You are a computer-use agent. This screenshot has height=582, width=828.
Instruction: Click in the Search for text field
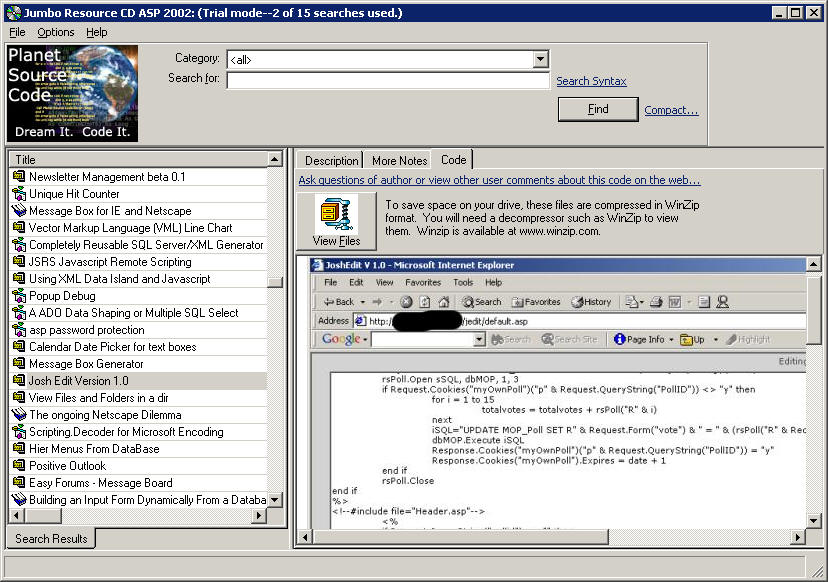coord(388,80)
